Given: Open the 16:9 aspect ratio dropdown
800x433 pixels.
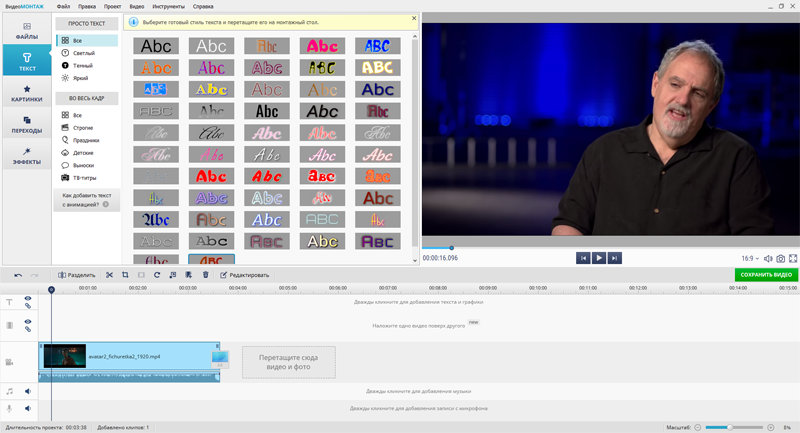Looking at the screenshot, I should click(x=750, y=258).
